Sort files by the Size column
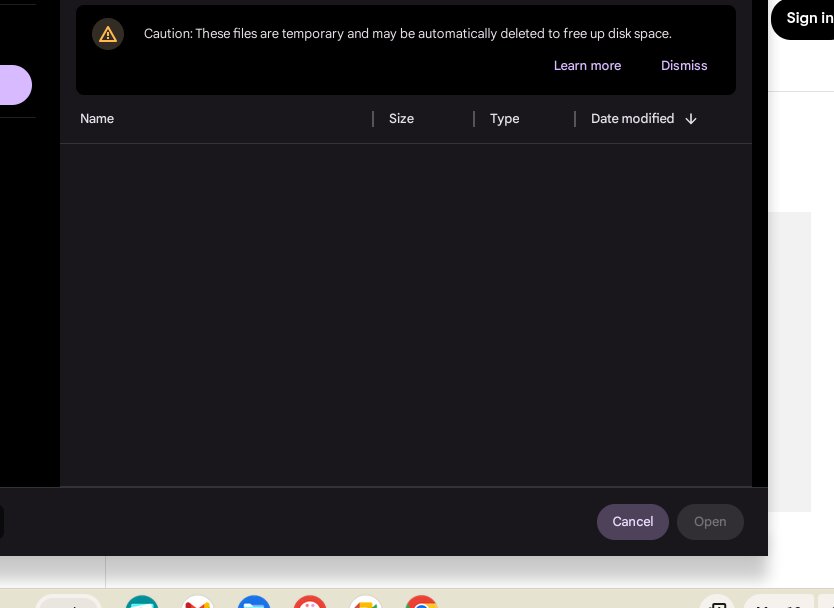The image size is (834, 608). click(401, 119)
